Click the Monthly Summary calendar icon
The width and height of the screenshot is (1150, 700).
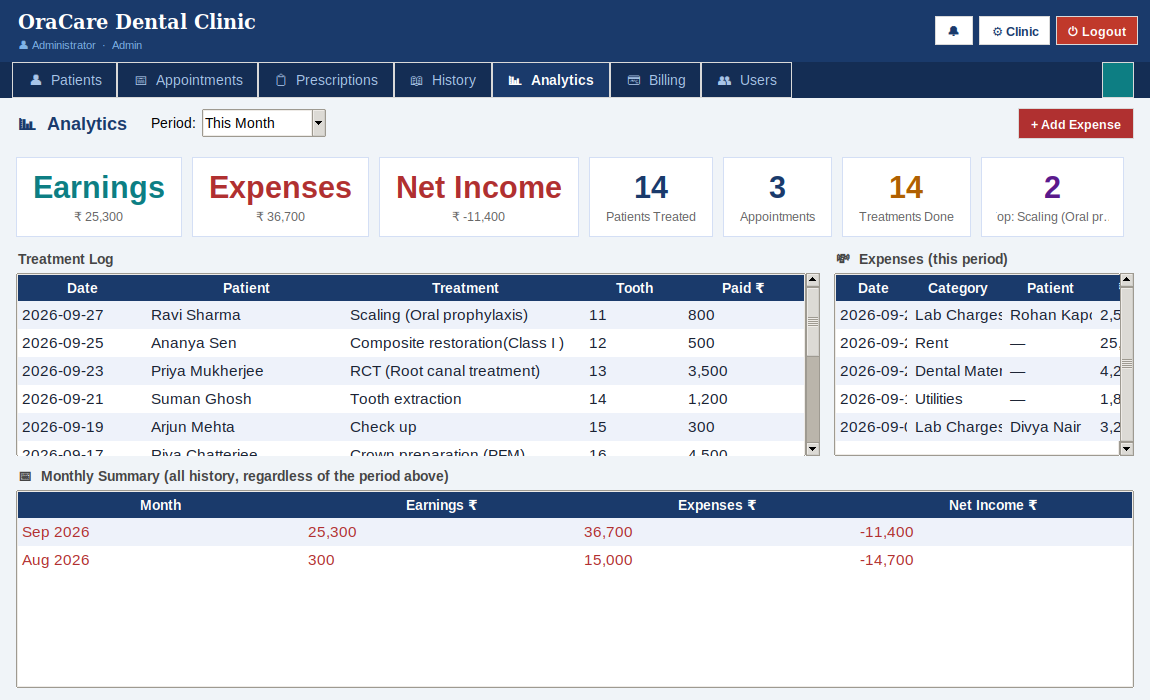coord(26,476)
